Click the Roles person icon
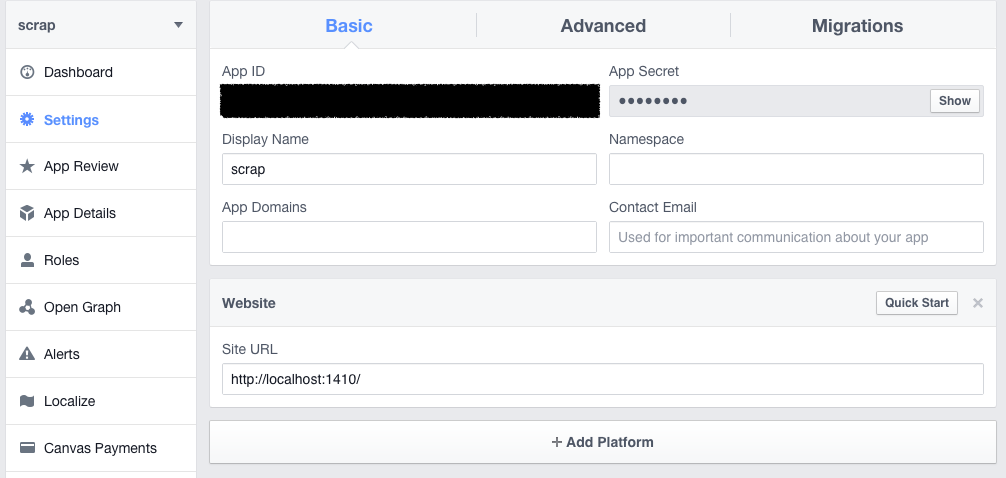Image resolution: width=1006 pixels, height=478 pixels. (27, 260)
